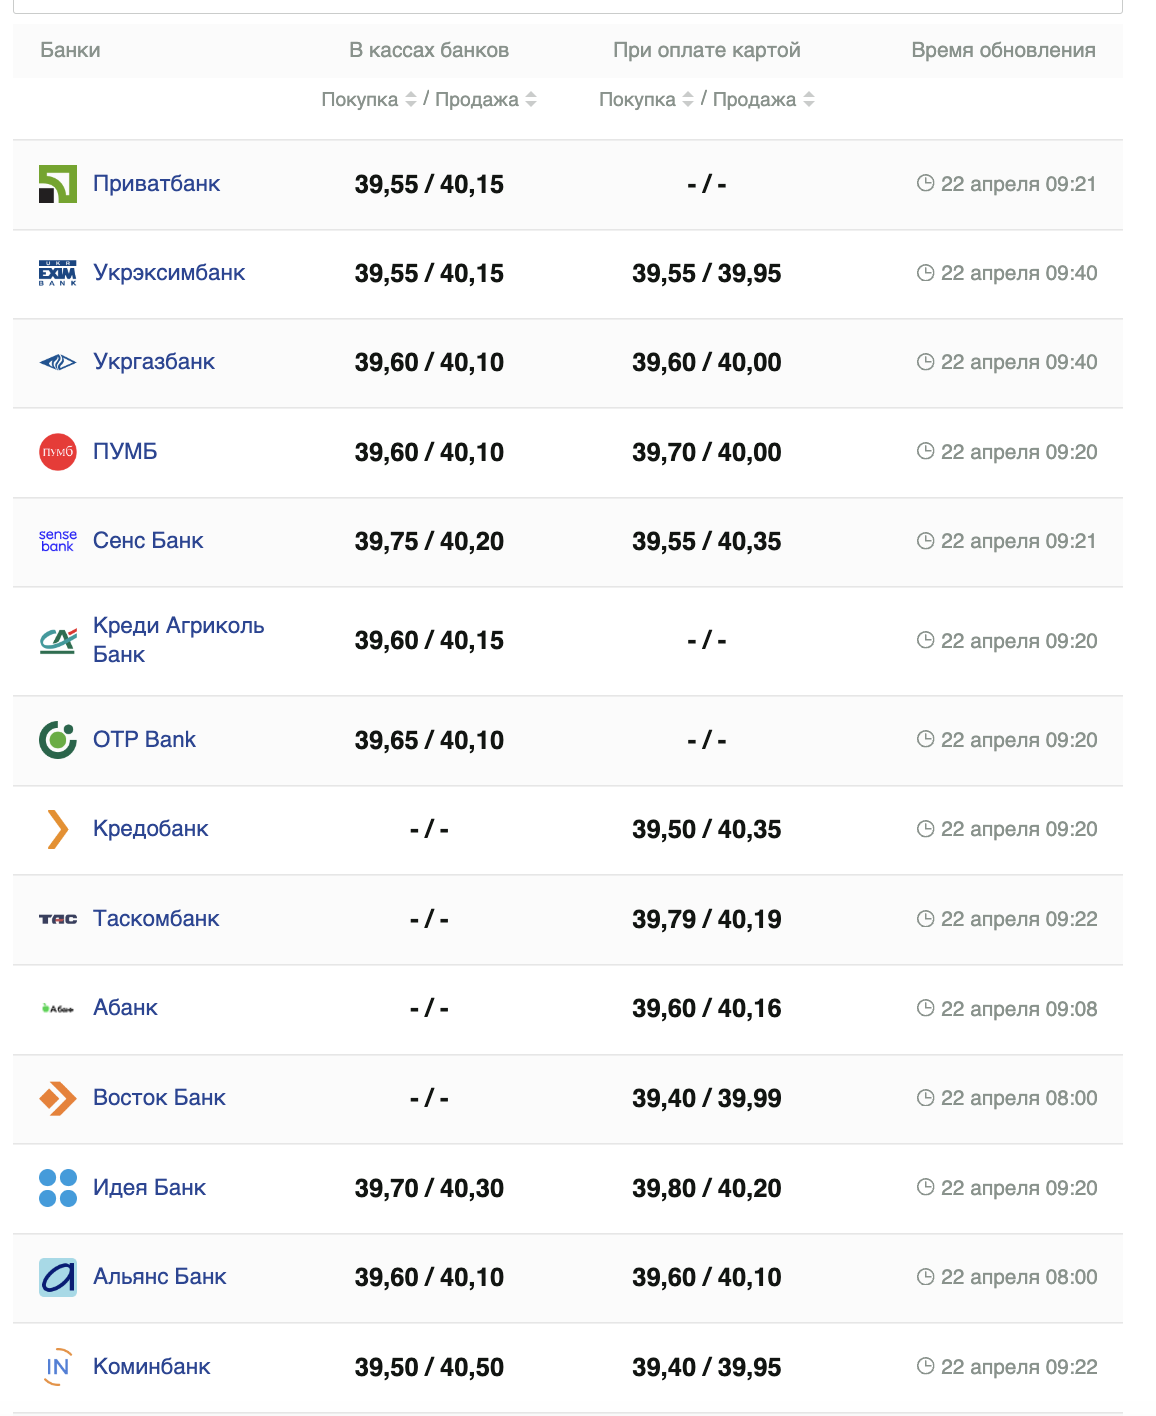The image size is (1156, 1416).
Task: Open the Восток Банк link
Action: (x=159, y=1098)
